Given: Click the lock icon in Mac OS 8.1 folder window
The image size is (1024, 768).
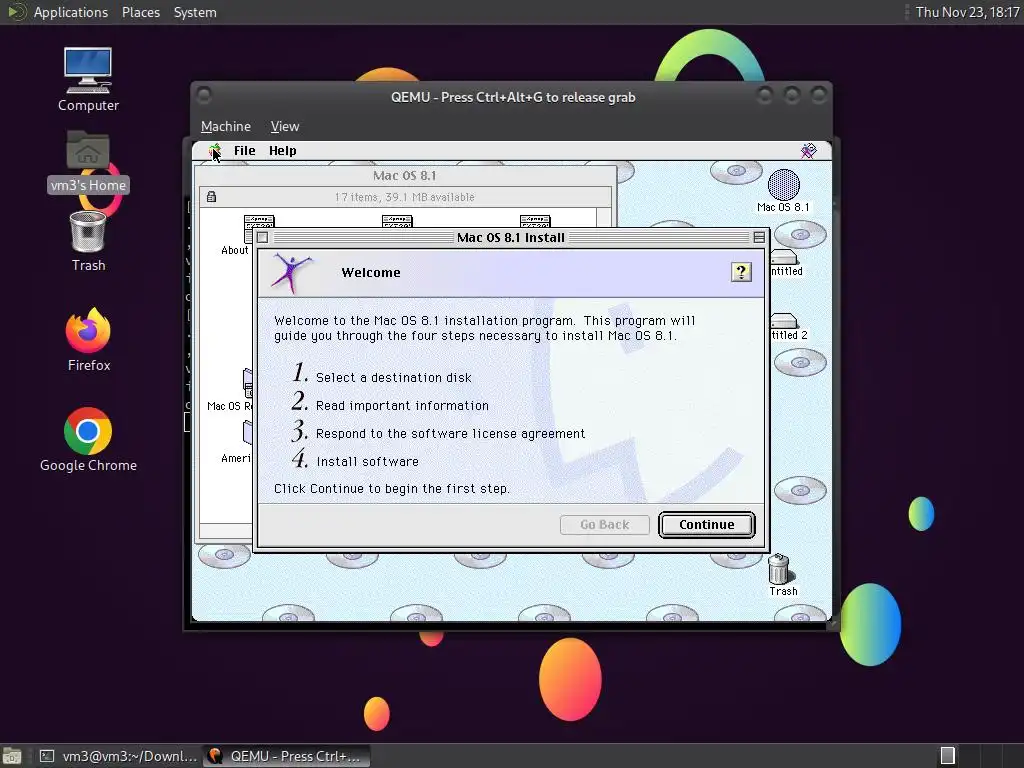Looking at the screenshot, I should [212, 197].
